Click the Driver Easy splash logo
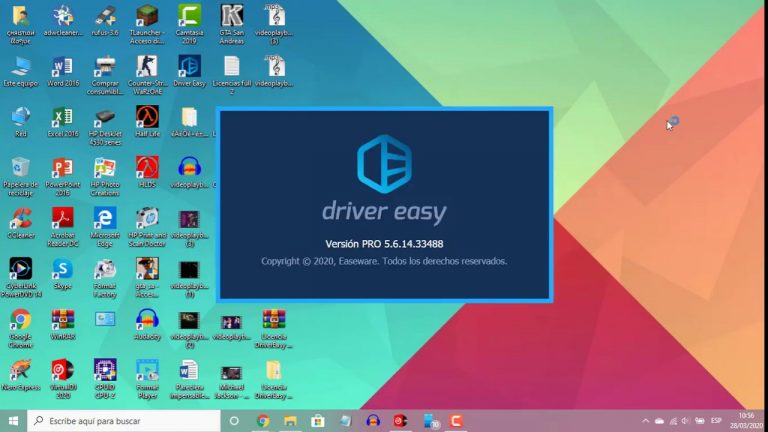 pos(384,164)
